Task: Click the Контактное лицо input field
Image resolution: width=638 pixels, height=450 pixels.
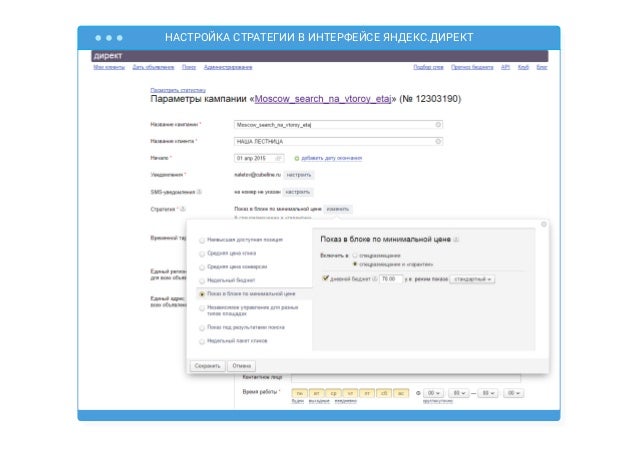Action: (x=406, y=378)
